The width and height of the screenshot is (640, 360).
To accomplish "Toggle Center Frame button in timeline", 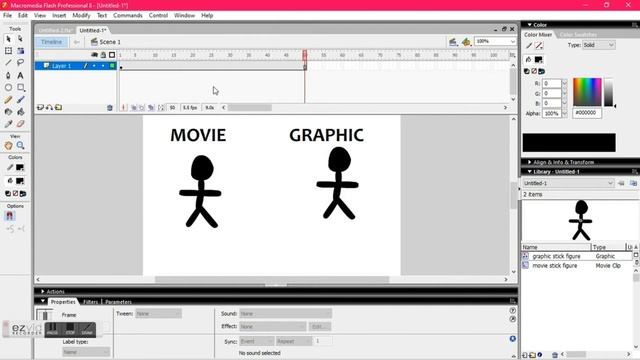I will 124,108.
